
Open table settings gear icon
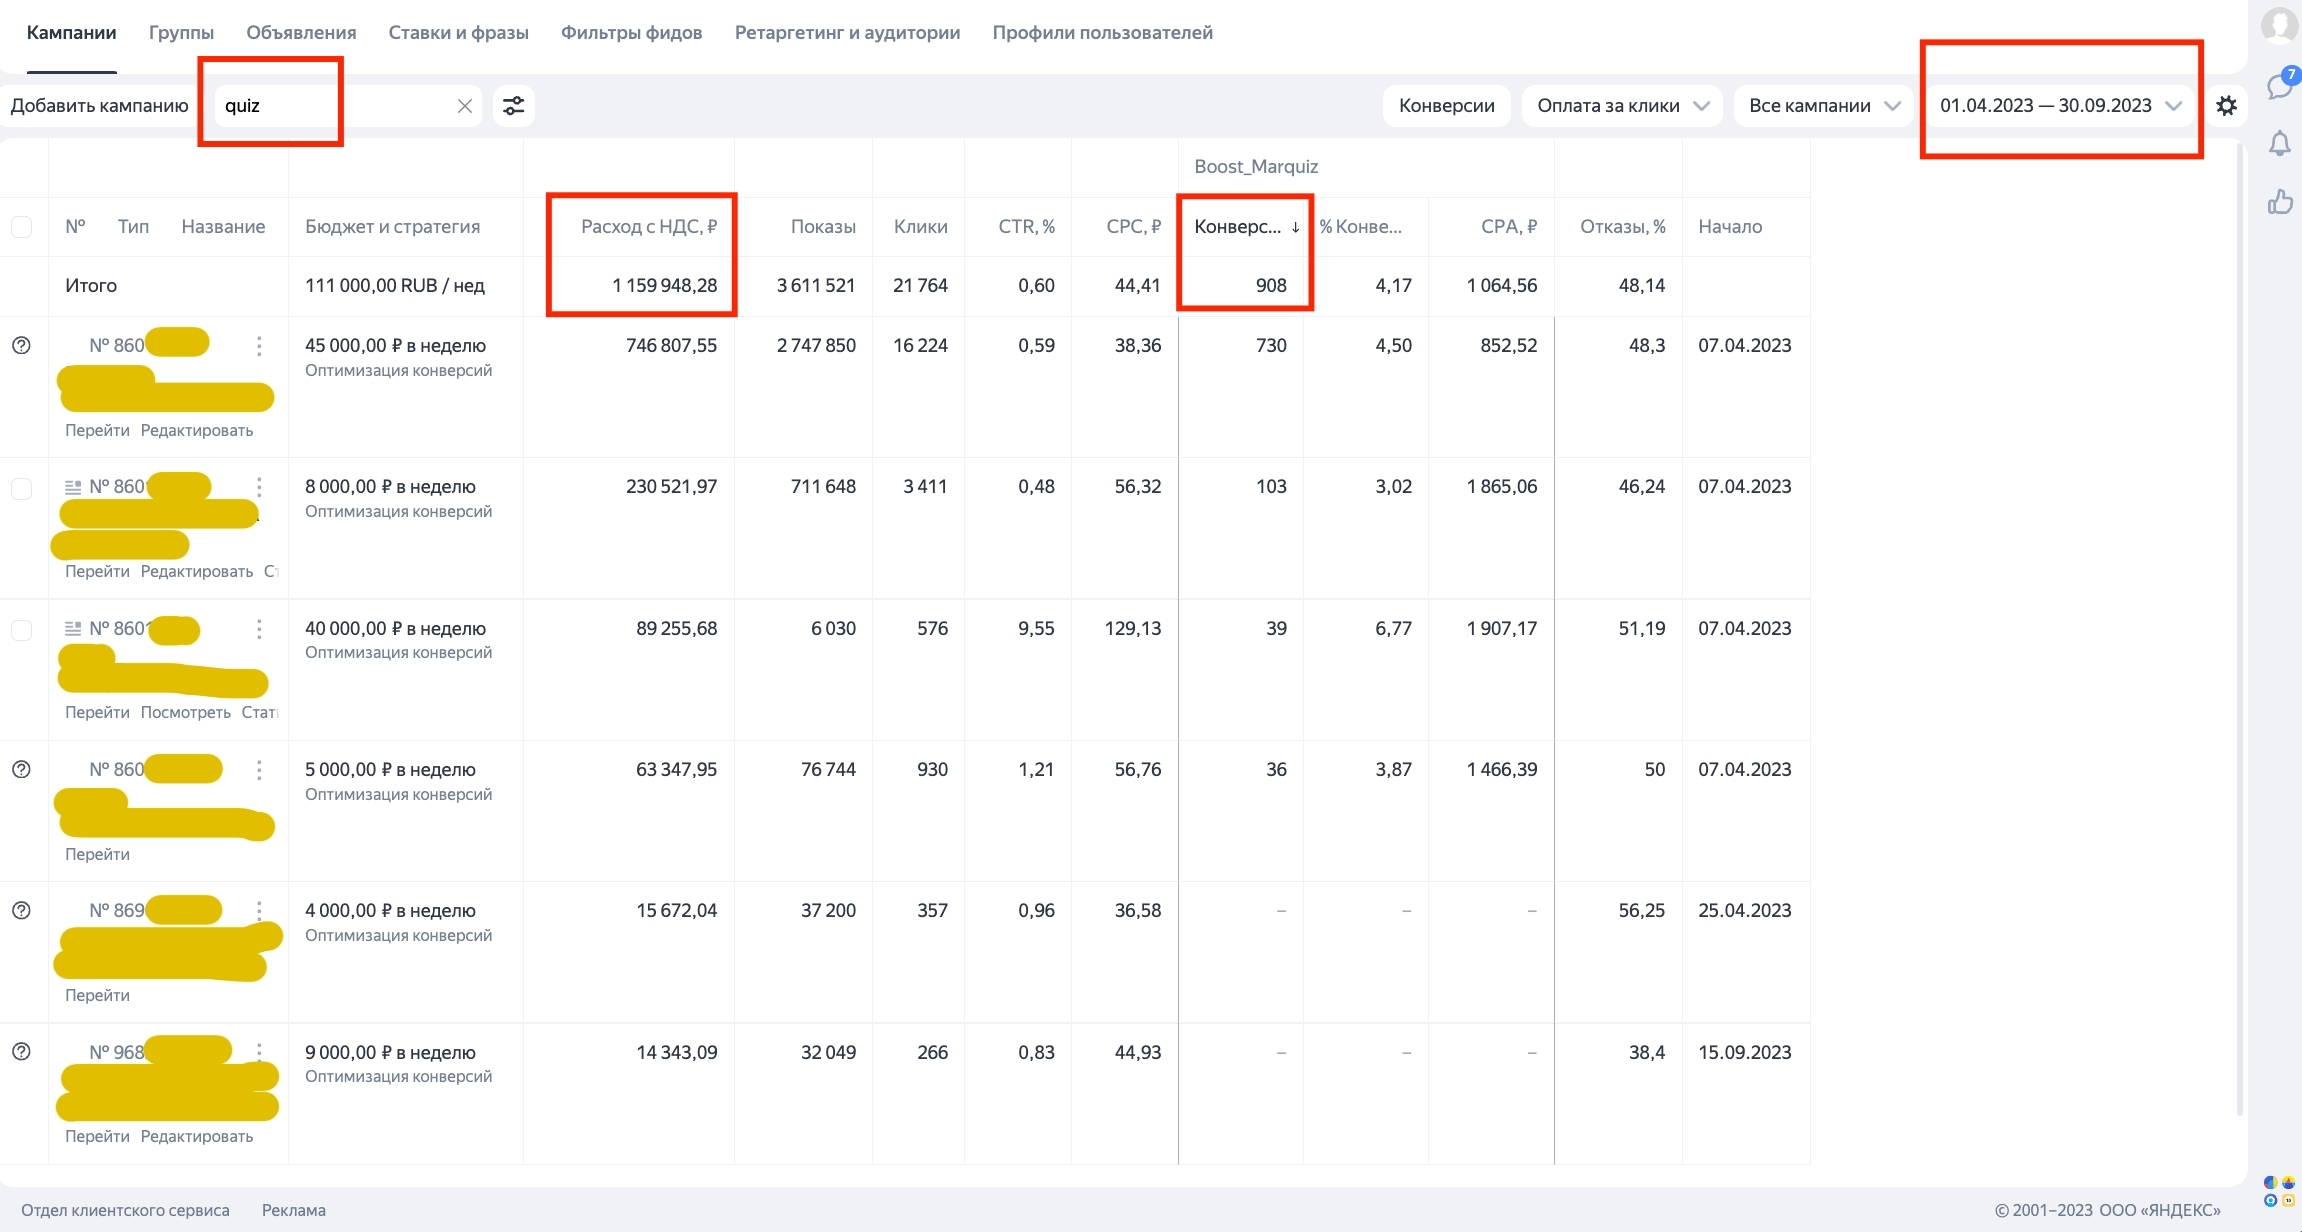click(x=2227, y=106)
